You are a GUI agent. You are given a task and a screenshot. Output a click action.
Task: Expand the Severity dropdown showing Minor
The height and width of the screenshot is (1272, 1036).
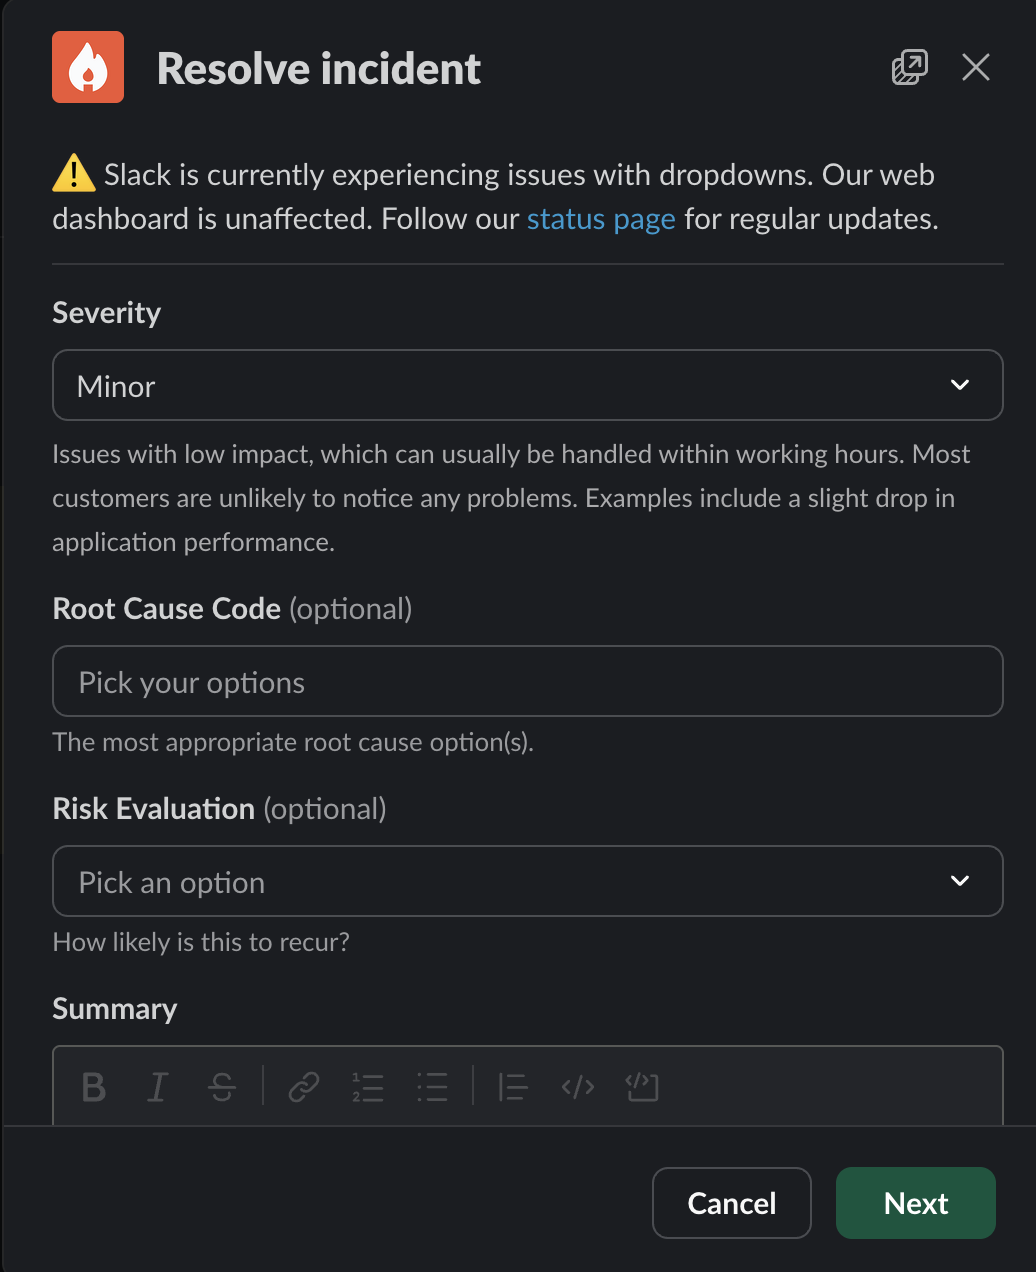(527, 385)
